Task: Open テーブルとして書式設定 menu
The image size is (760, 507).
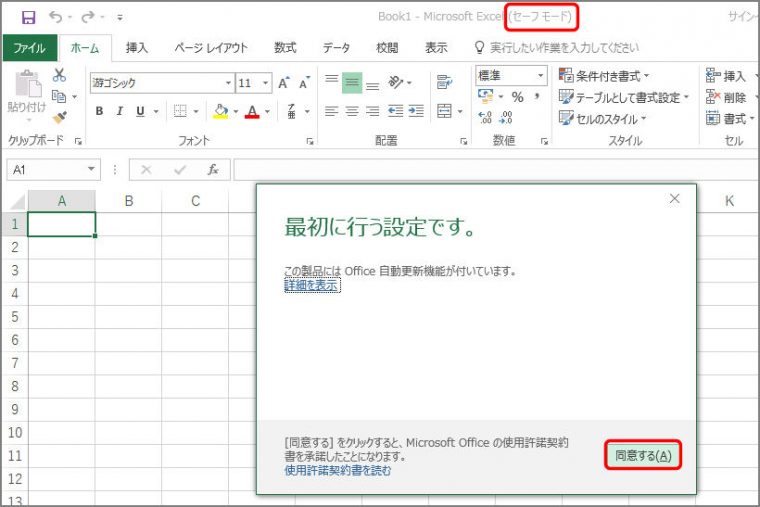Action: click(624, 97)
